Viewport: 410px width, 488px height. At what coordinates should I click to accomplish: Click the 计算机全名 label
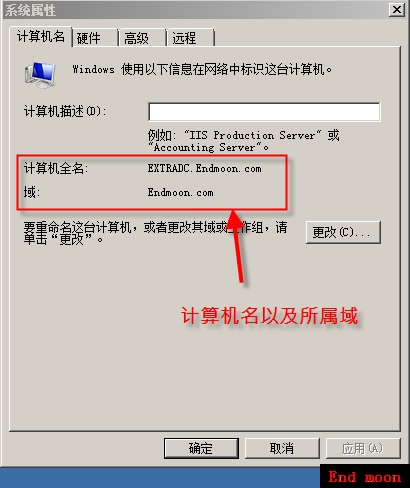56,168
